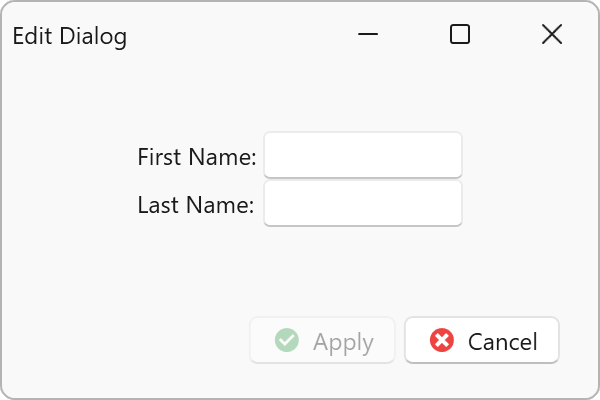Click empty title bar area right of title
Screen dimensions: 600x400
click(240, 36)
